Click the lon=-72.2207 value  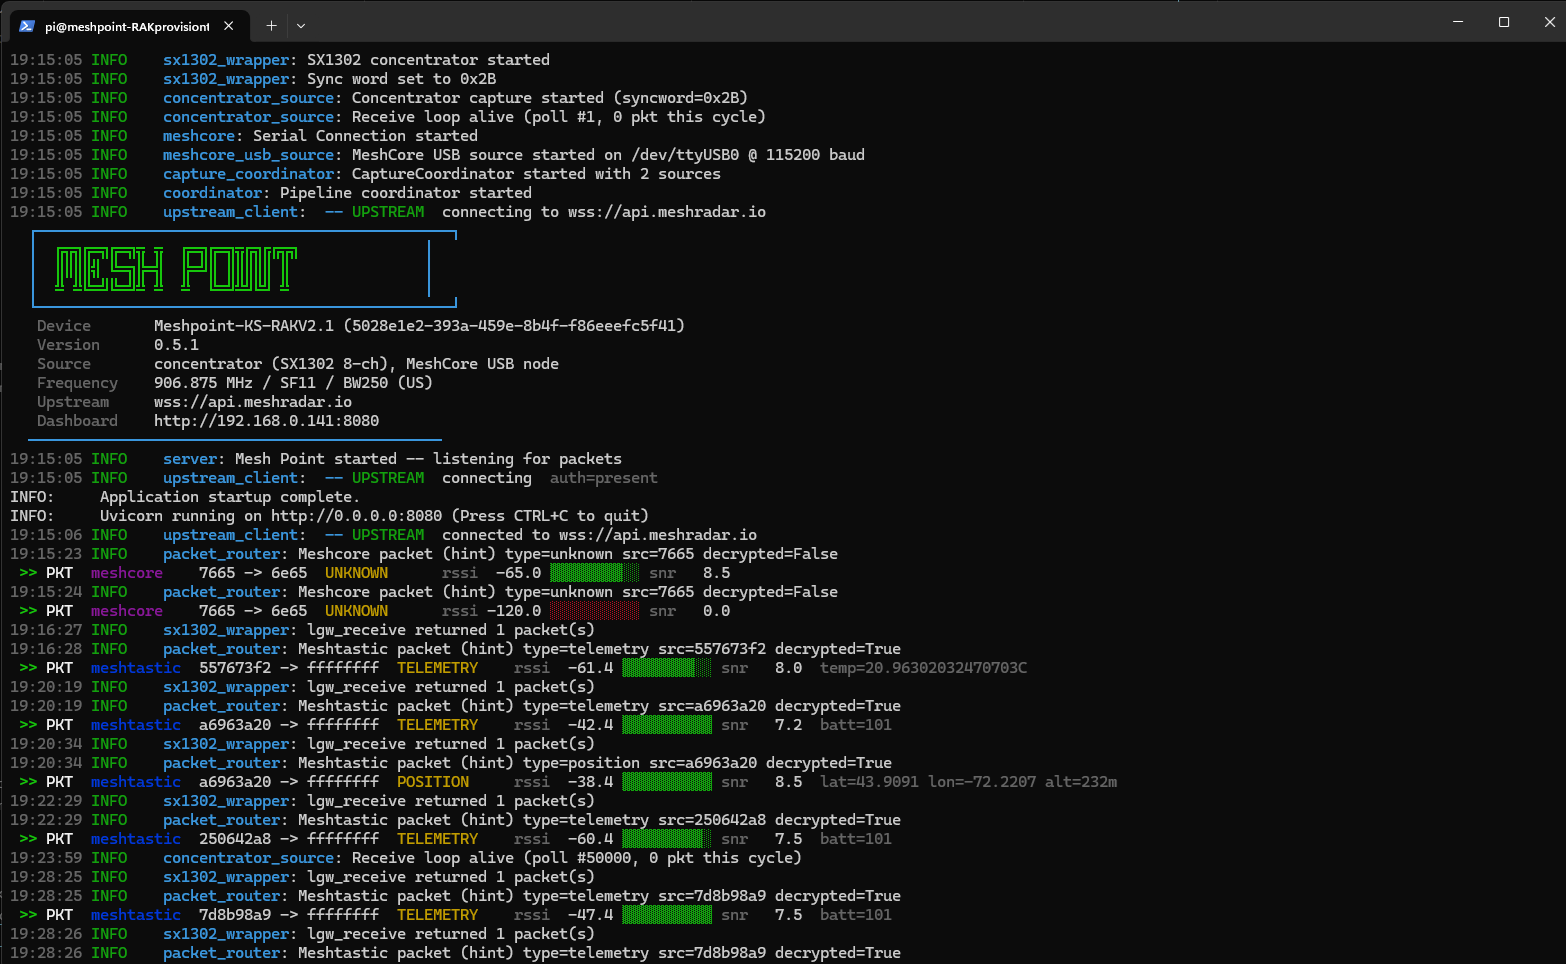coord(982,782)
